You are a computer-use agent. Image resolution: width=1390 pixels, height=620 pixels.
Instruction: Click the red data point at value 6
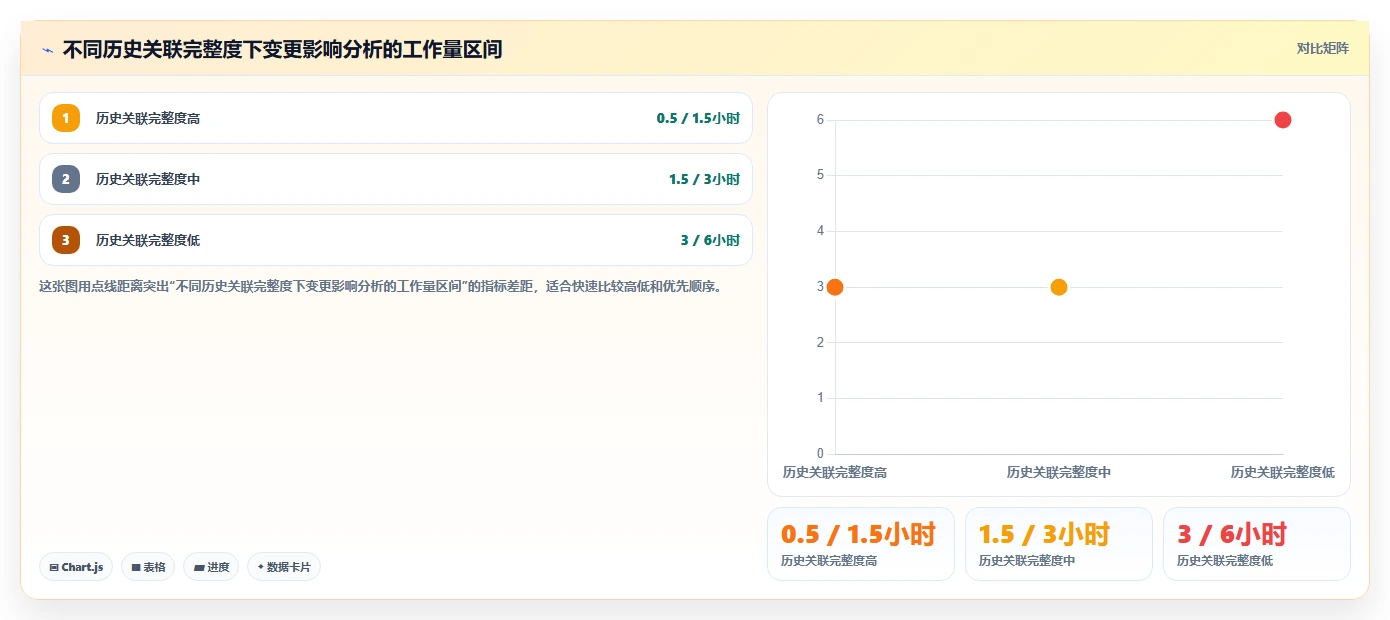pyautogui.click(x=1283, y=120)
